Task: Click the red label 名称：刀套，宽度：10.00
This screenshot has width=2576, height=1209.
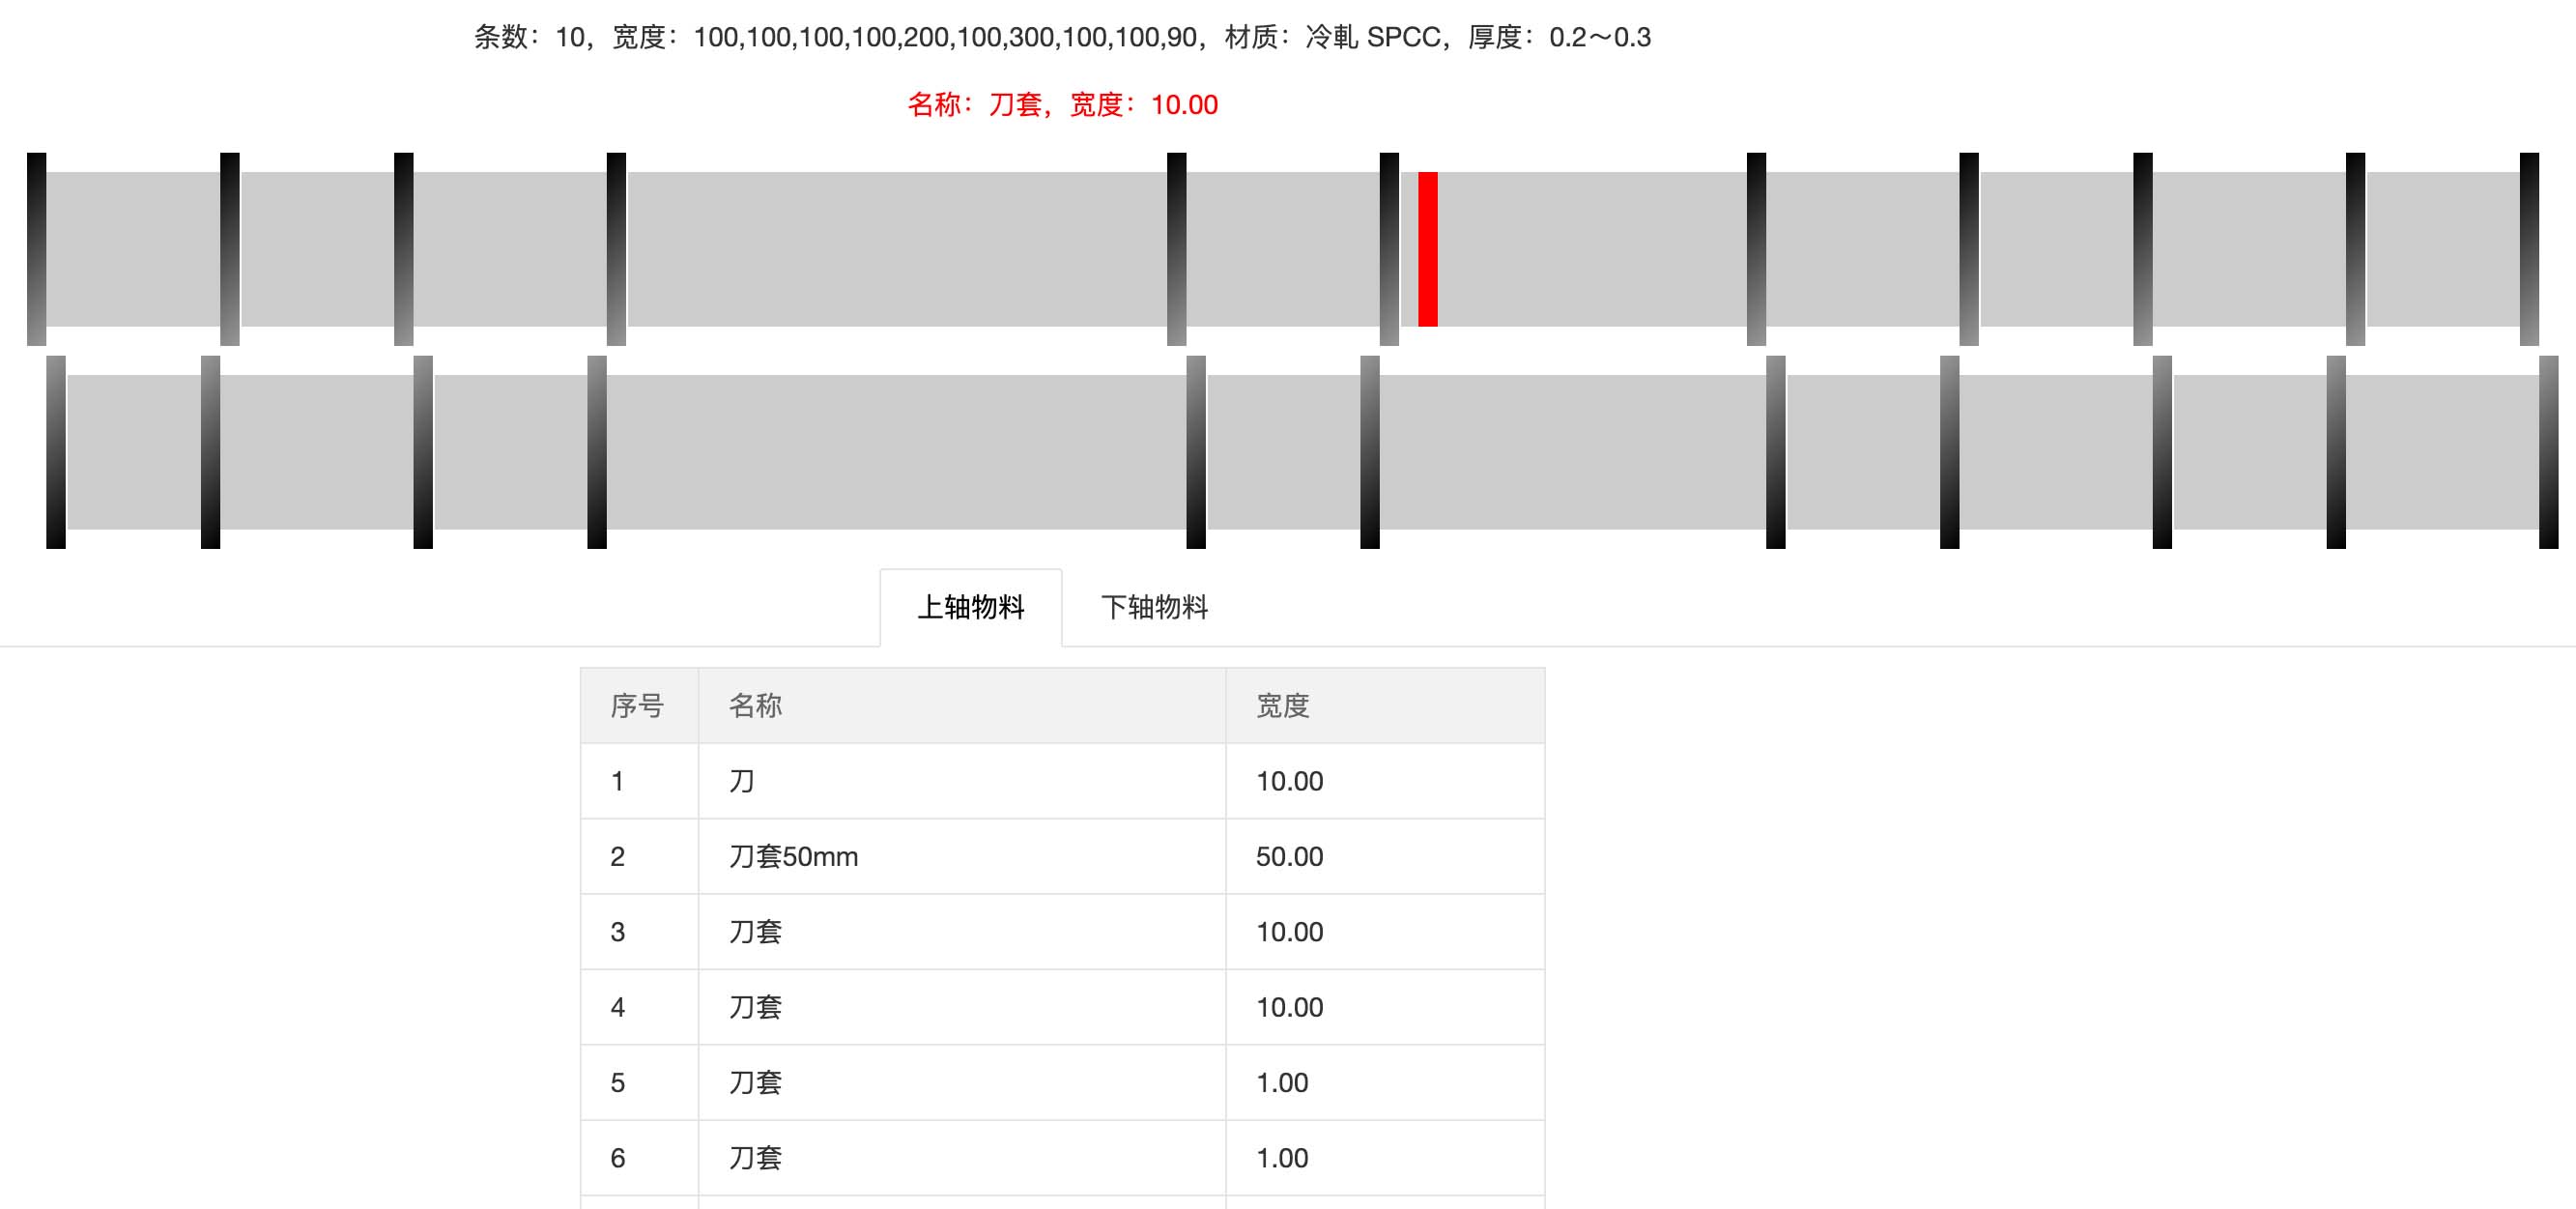Action: pyautogui.click(x=1063, y=104)
